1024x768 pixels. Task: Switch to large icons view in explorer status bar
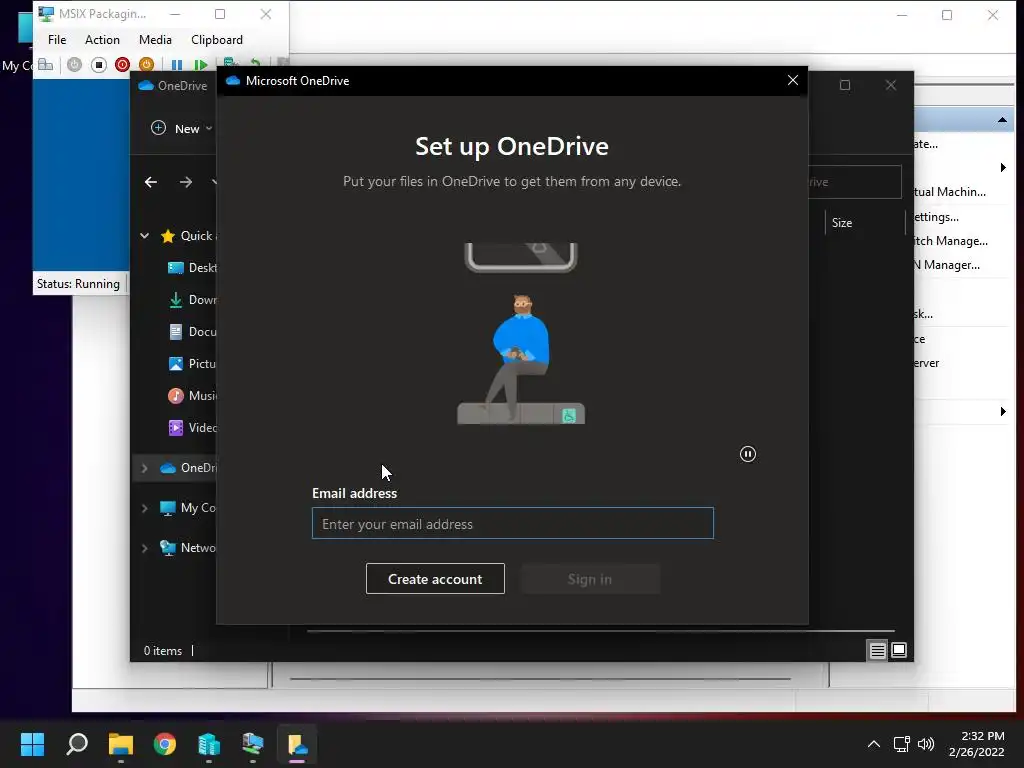coord(899,650)
